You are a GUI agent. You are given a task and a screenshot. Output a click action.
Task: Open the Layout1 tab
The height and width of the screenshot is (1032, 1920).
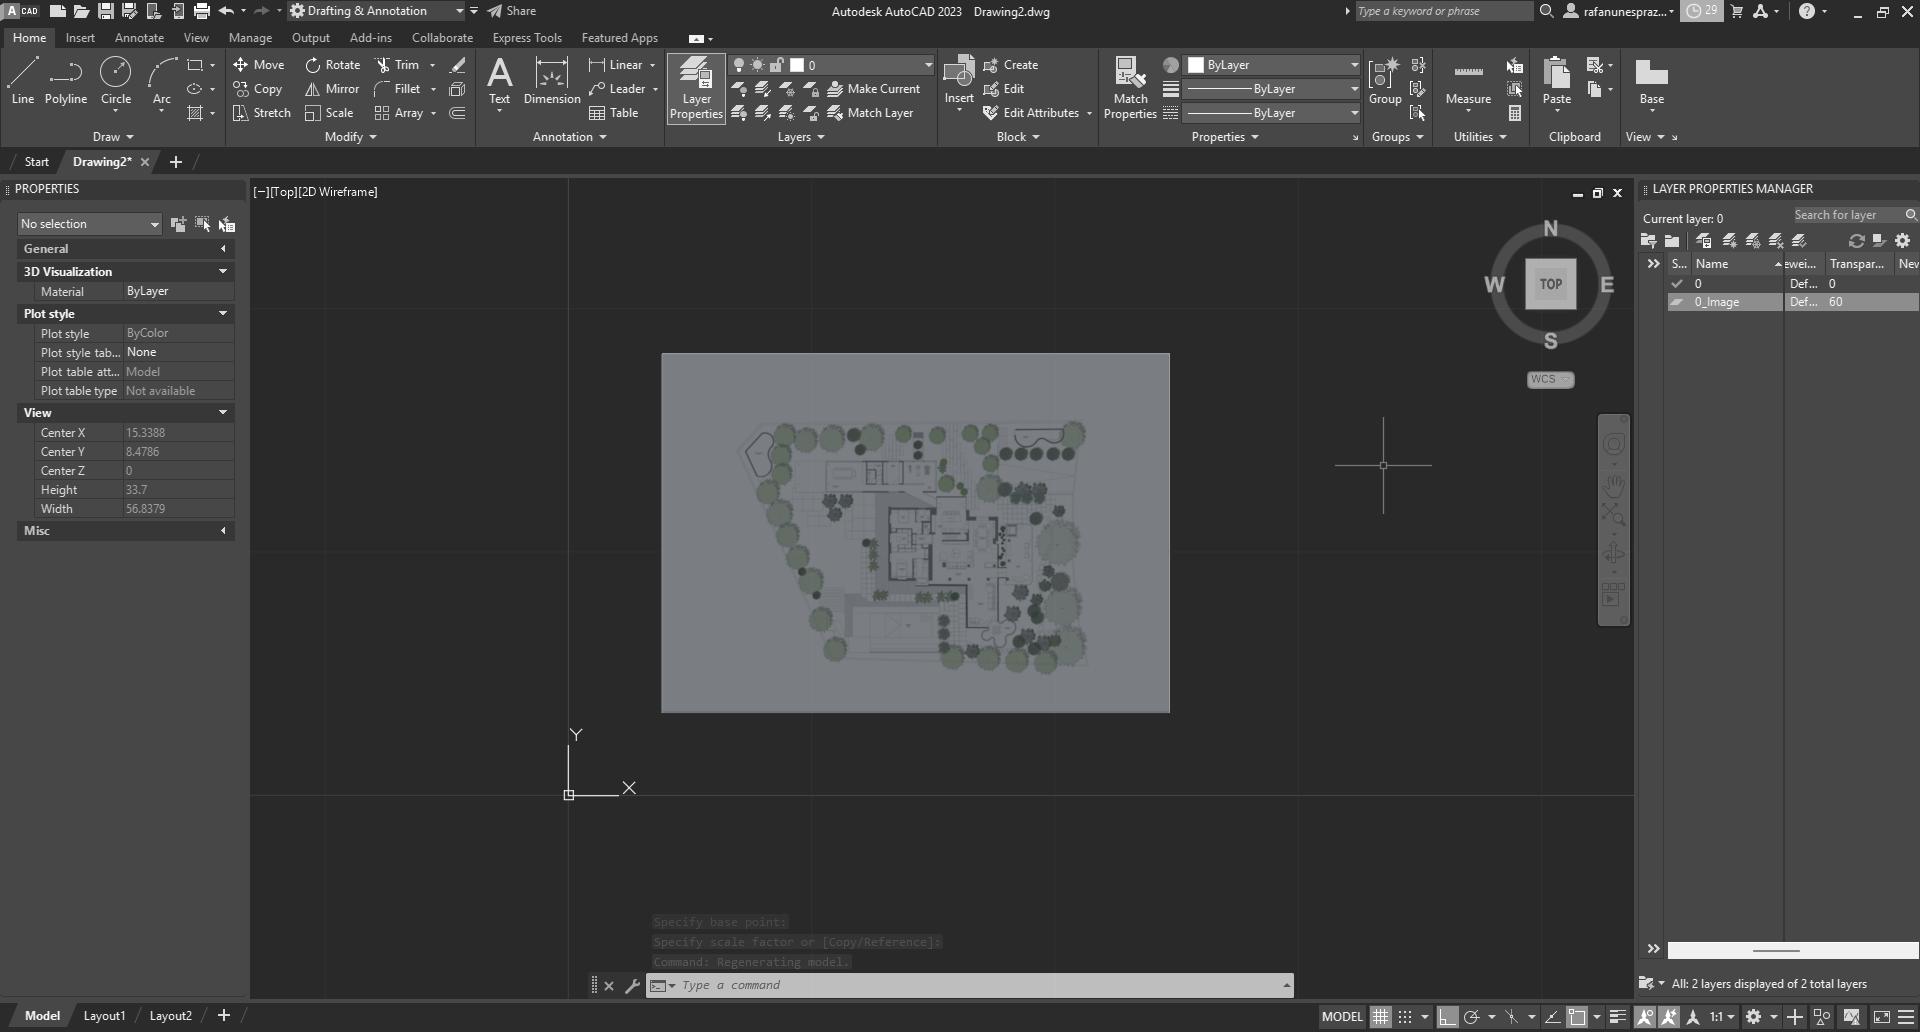(x=104, y=1015)
